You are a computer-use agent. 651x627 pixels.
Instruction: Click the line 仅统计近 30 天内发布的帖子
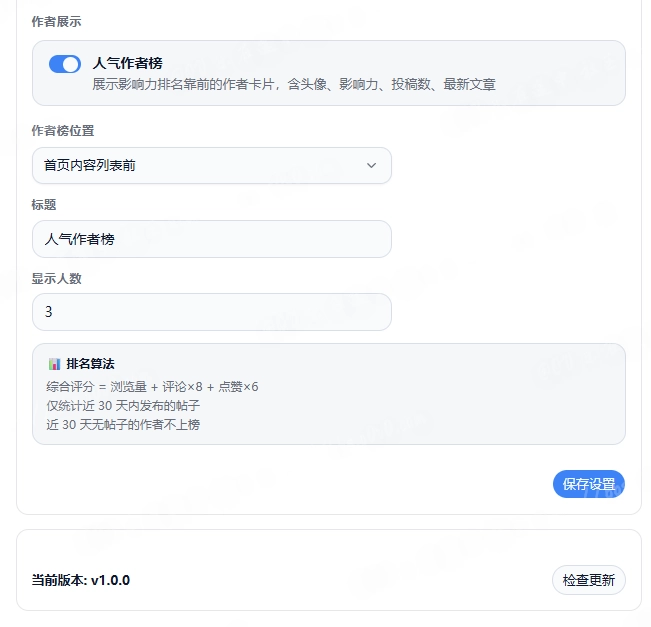[123, 406]
